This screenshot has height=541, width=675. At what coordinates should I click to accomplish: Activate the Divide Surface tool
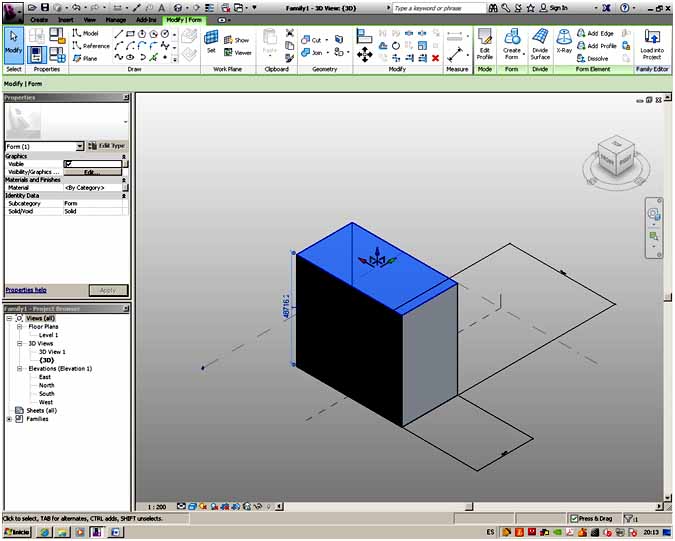click(540, 44)
